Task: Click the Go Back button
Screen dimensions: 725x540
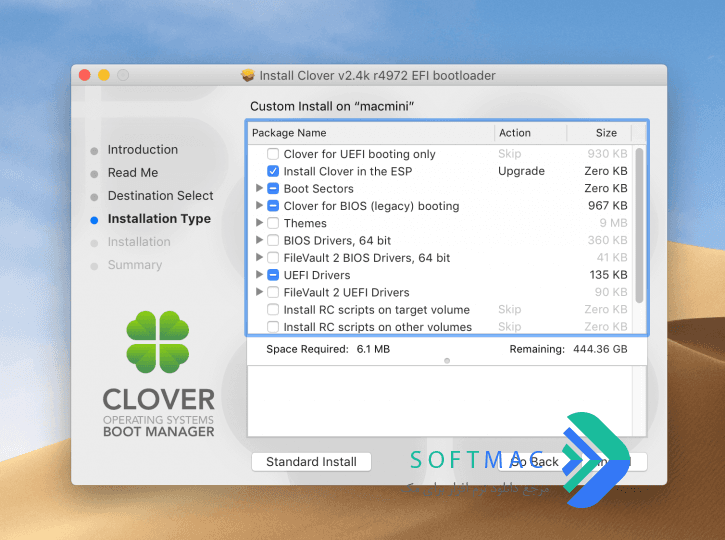Action: pos(535,462)
